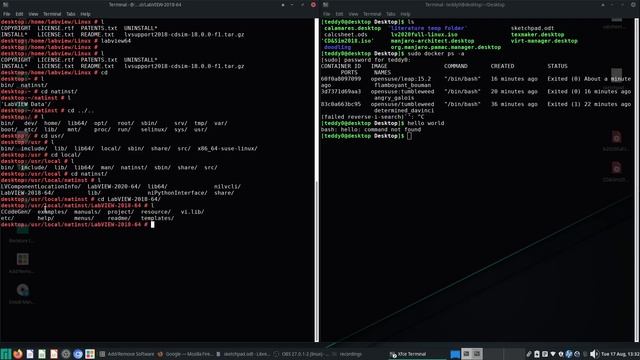Launch LibreOffice Impress icon in panel
The height and width of the screenshot is (360, 640).
tap(54, 354)
